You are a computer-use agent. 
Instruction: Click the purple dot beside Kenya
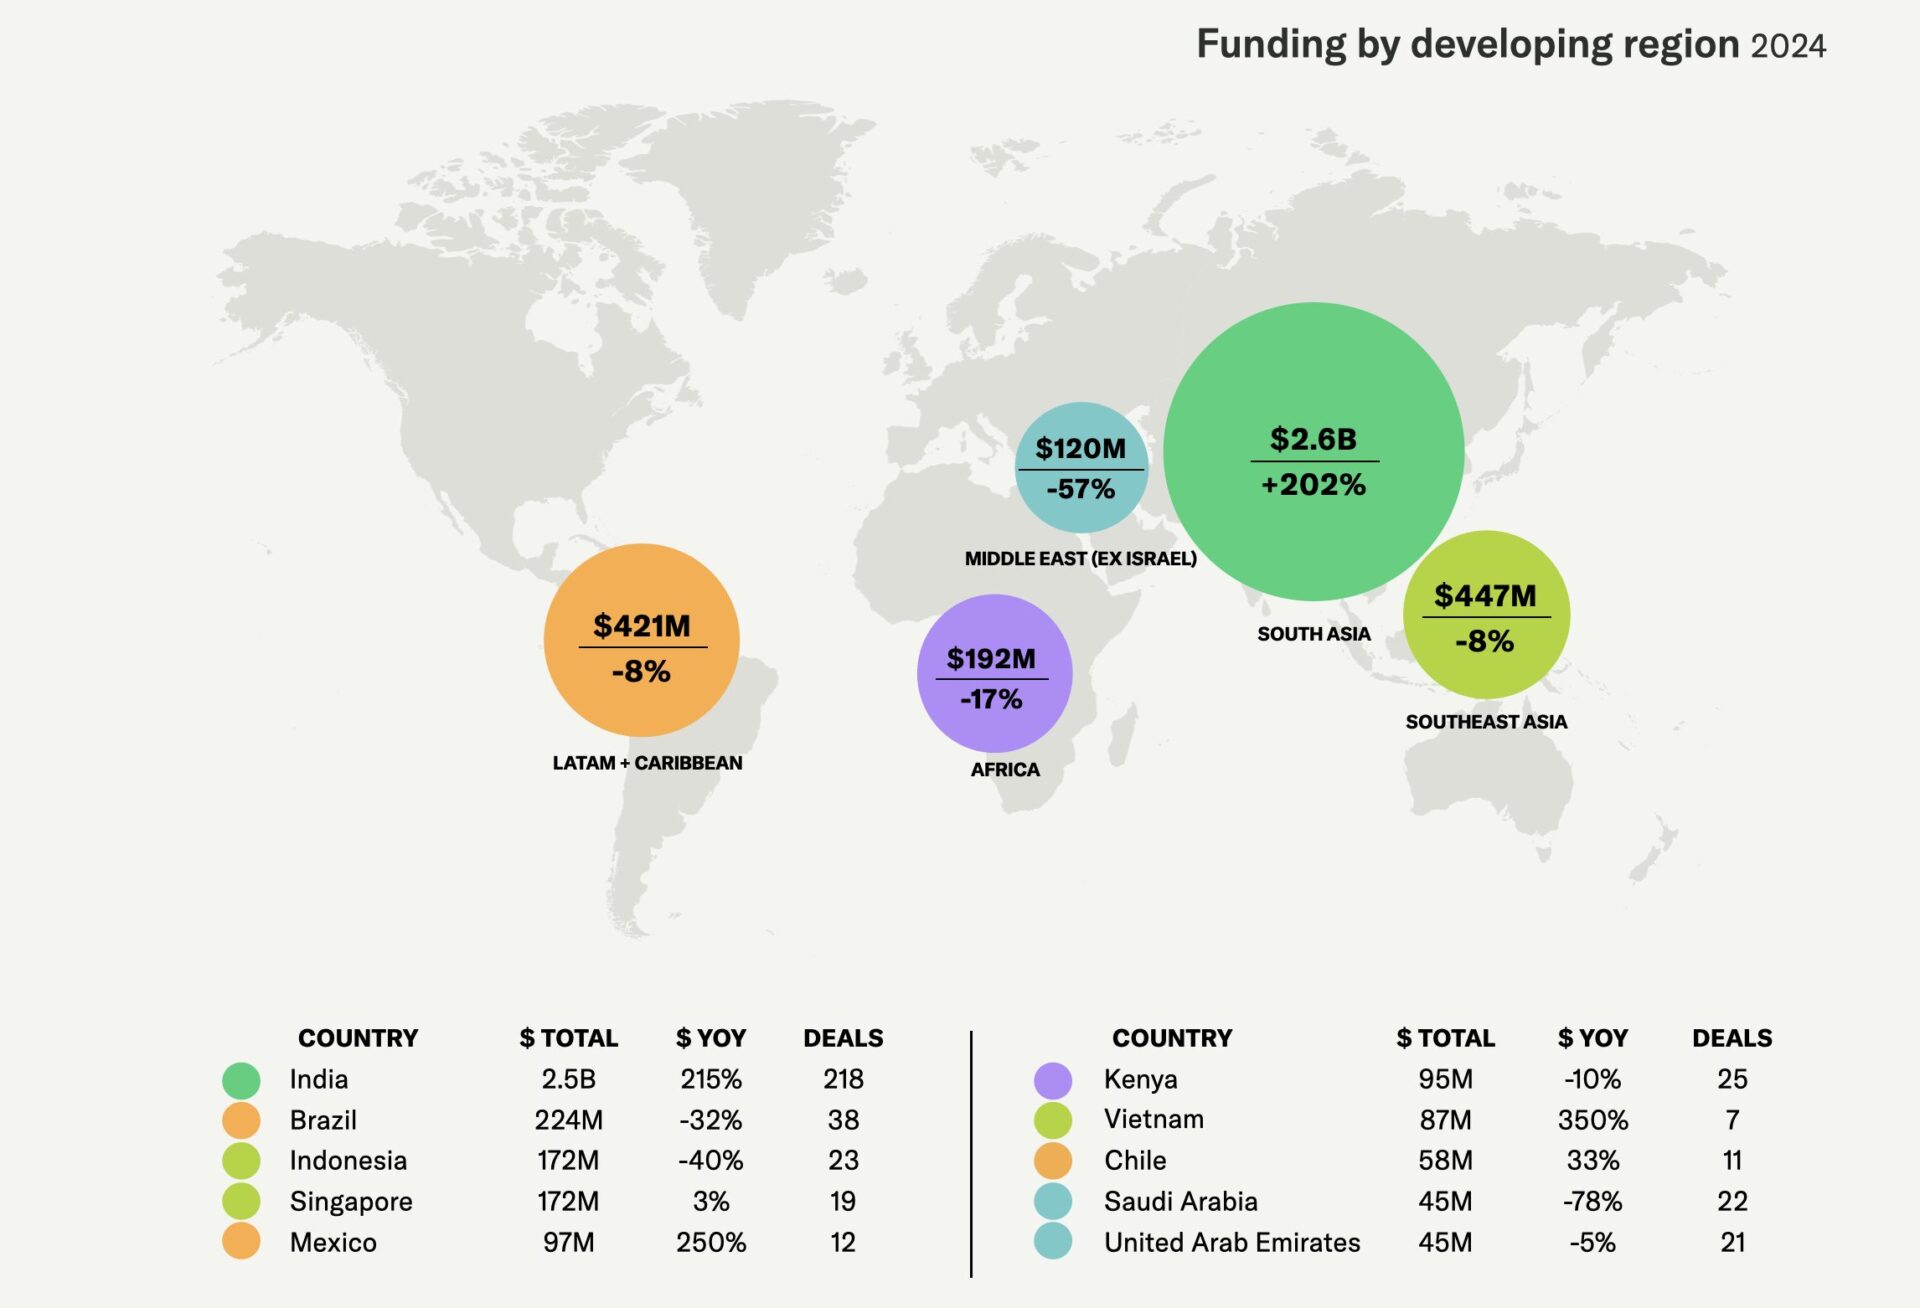click(x=1053, y=1080)
